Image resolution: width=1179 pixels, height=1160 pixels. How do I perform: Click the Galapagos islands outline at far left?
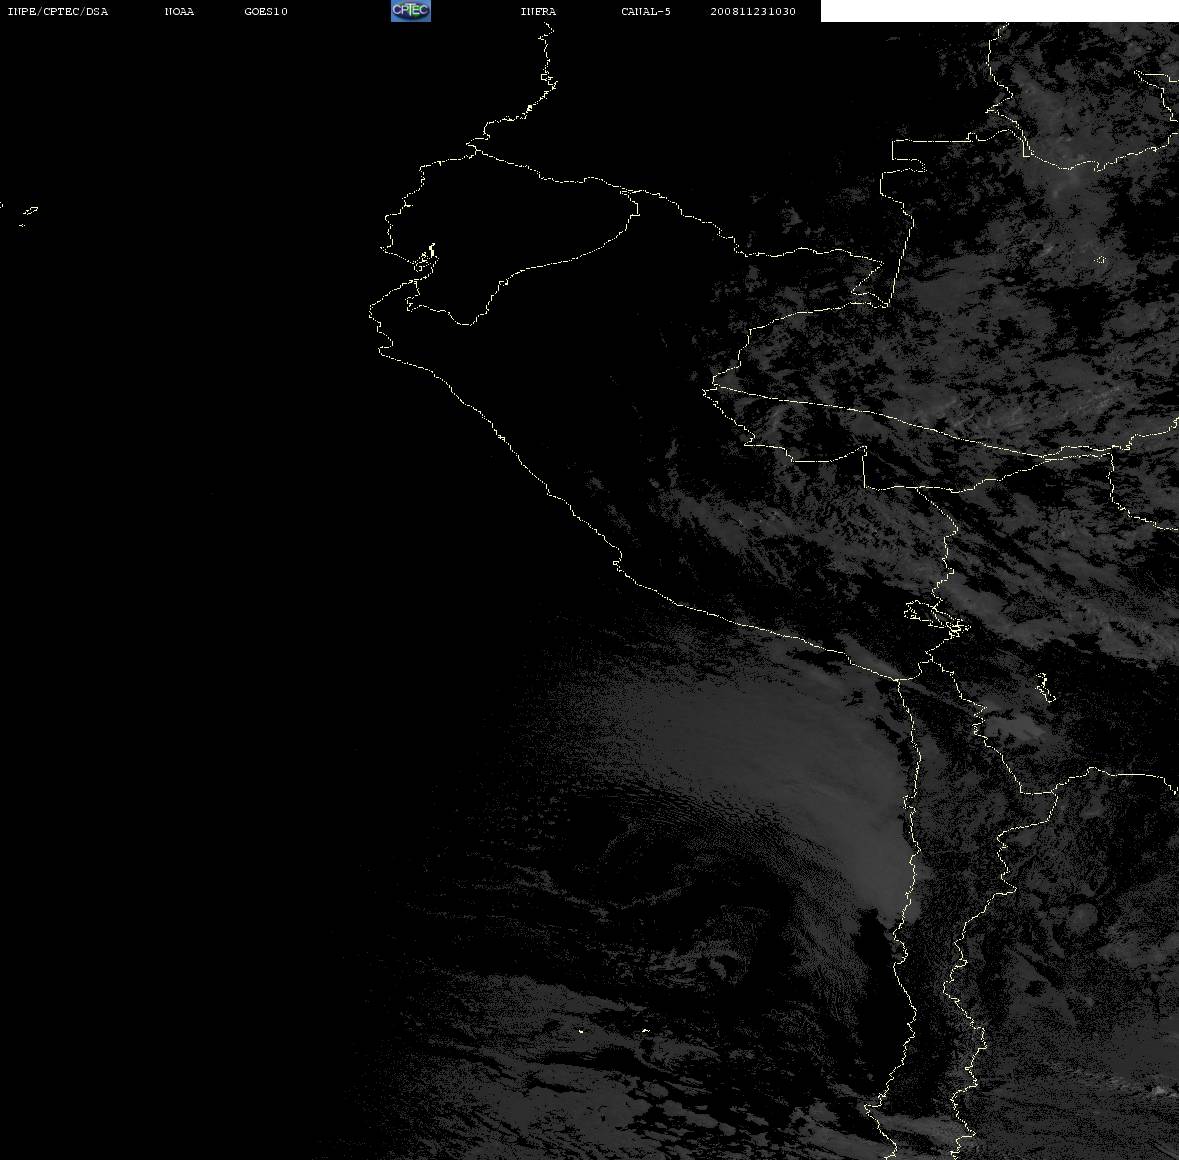click(x=27, y=214)
